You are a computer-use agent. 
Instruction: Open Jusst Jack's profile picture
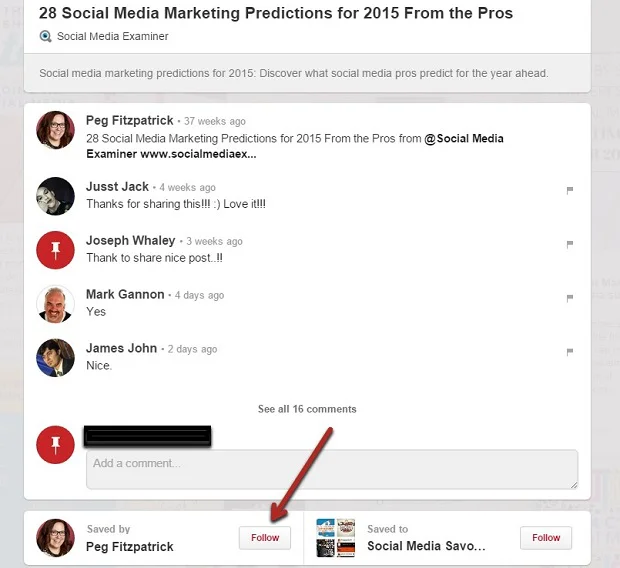[55, 196]
